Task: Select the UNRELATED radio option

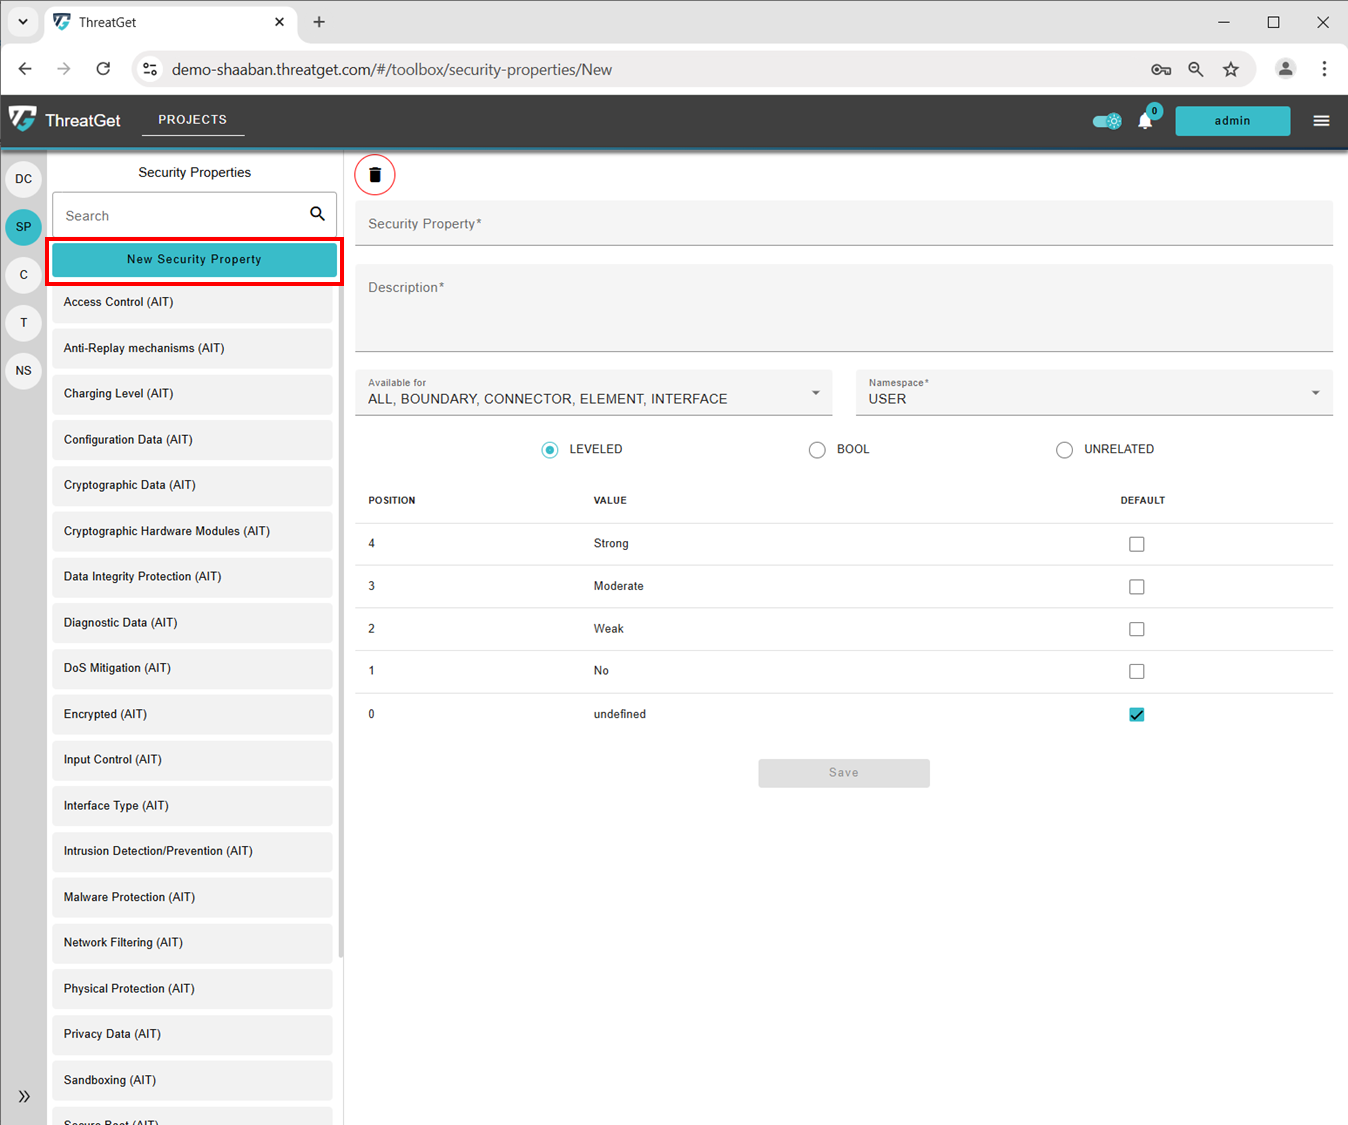Action: click(x=1064, y=450)
